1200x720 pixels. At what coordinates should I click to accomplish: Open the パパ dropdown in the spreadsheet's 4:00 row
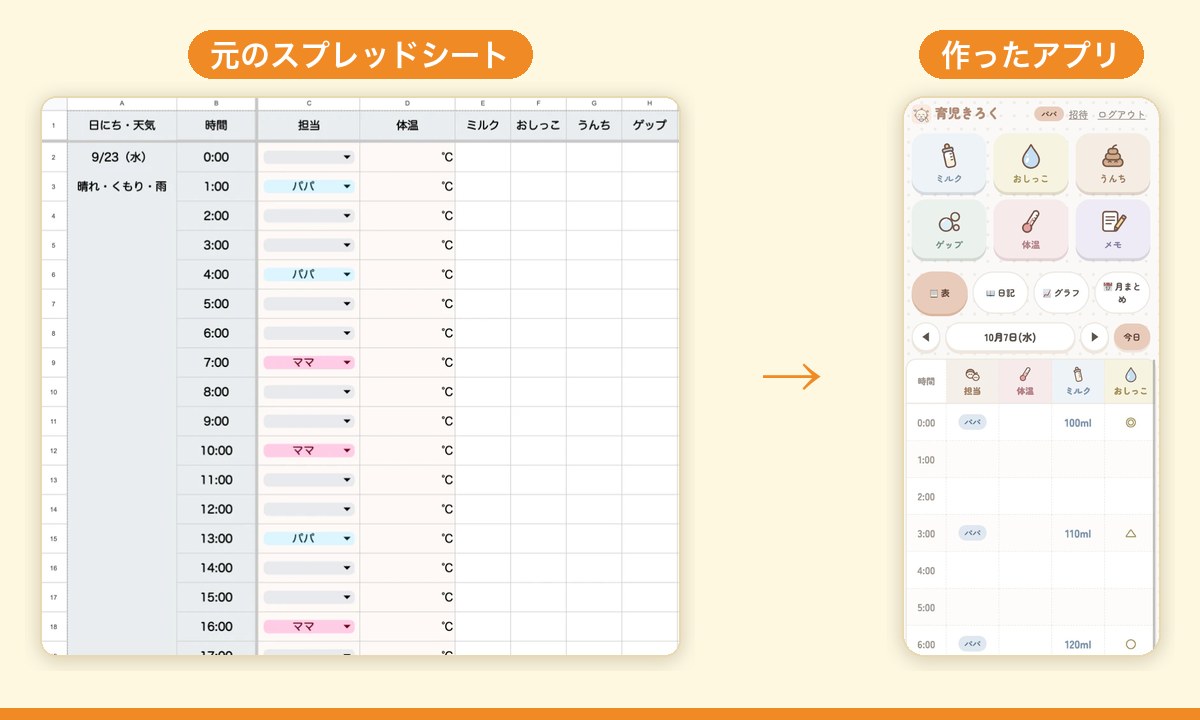tap(308, 274)
